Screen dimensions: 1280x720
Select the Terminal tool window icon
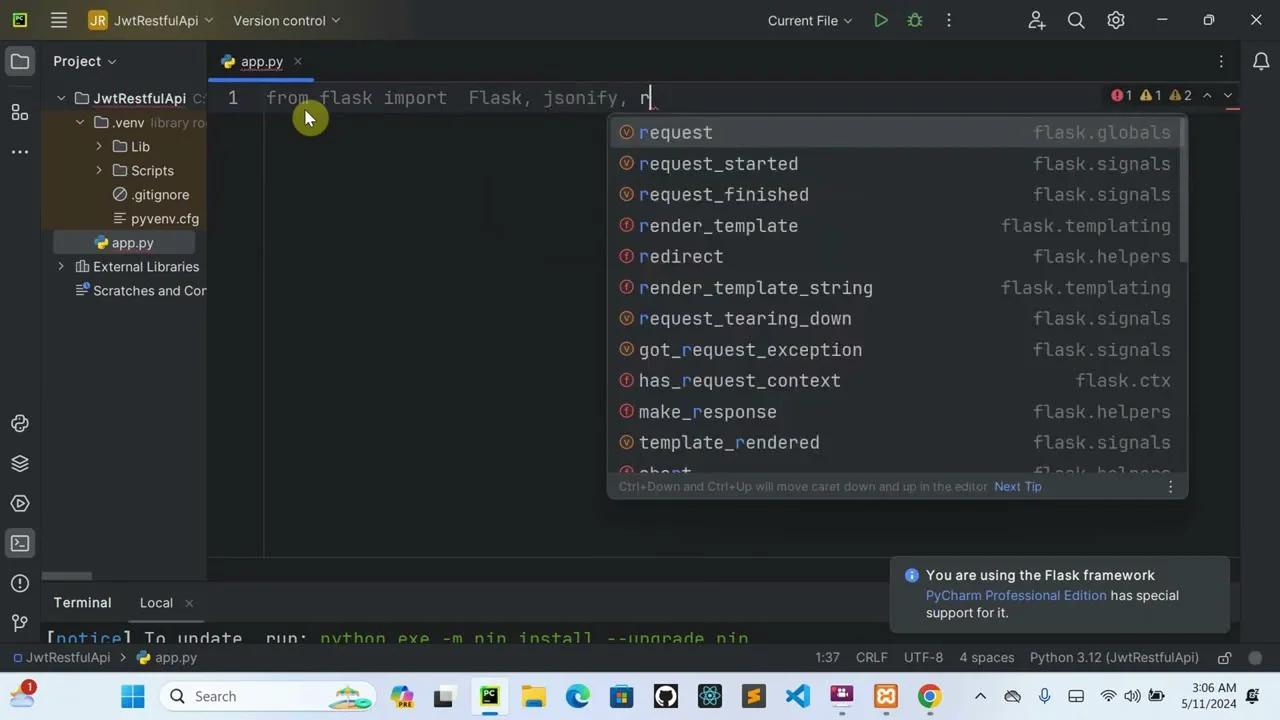pyautogui.click(x=20, y=543)
